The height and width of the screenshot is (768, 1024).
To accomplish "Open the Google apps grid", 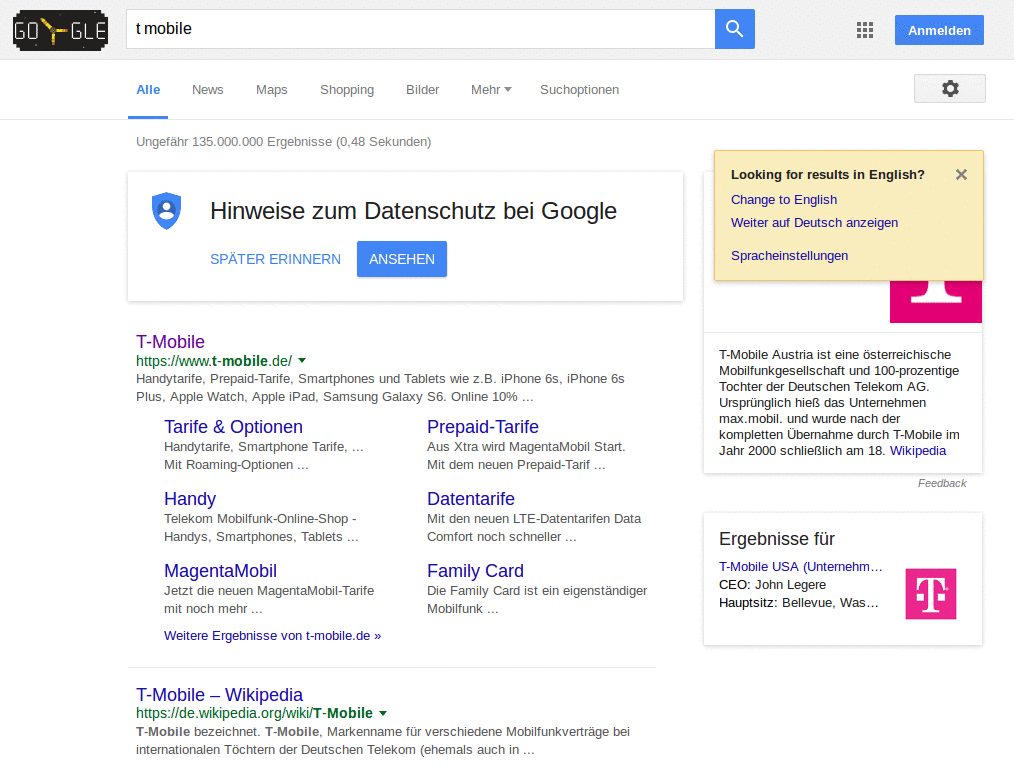I will click(x=865, y=30).
